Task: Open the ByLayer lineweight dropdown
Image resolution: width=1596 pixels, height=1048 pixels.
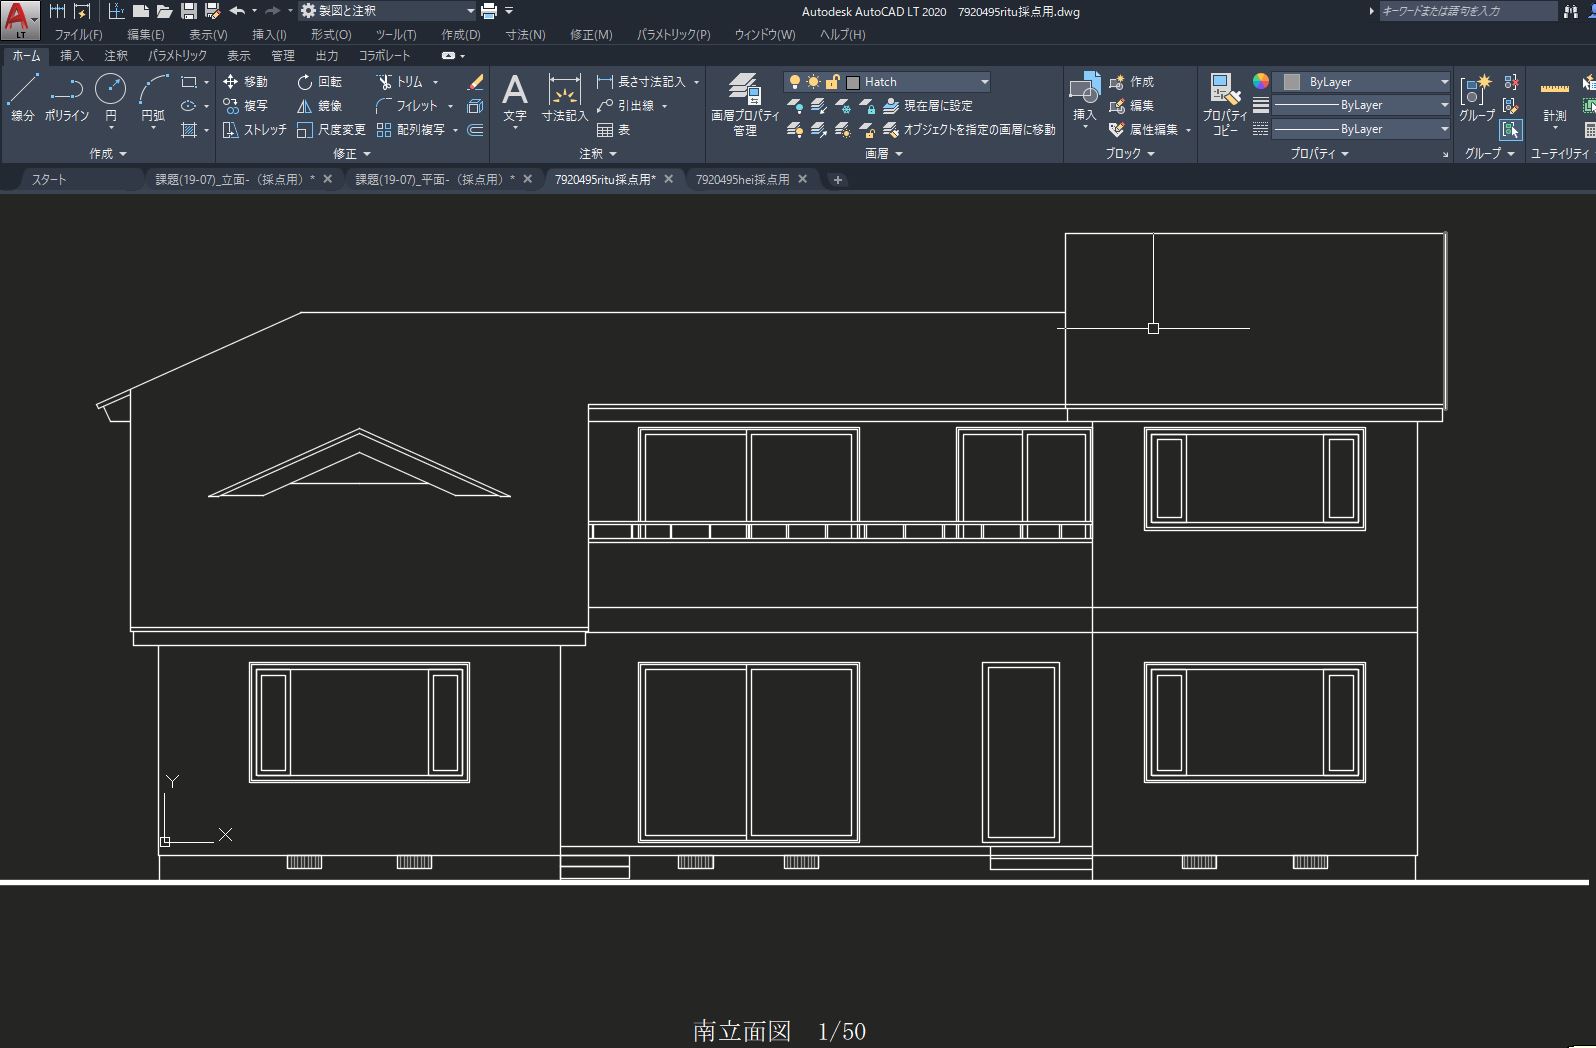Action: coord(1444,105)
